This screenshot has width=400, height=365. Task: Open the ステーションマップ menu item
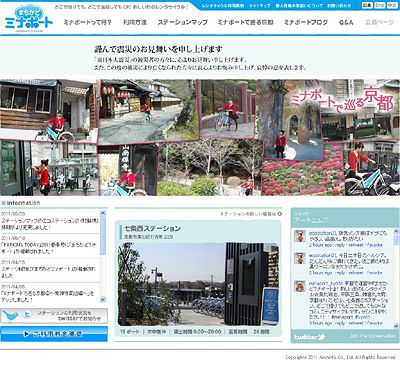pos(182,22)
